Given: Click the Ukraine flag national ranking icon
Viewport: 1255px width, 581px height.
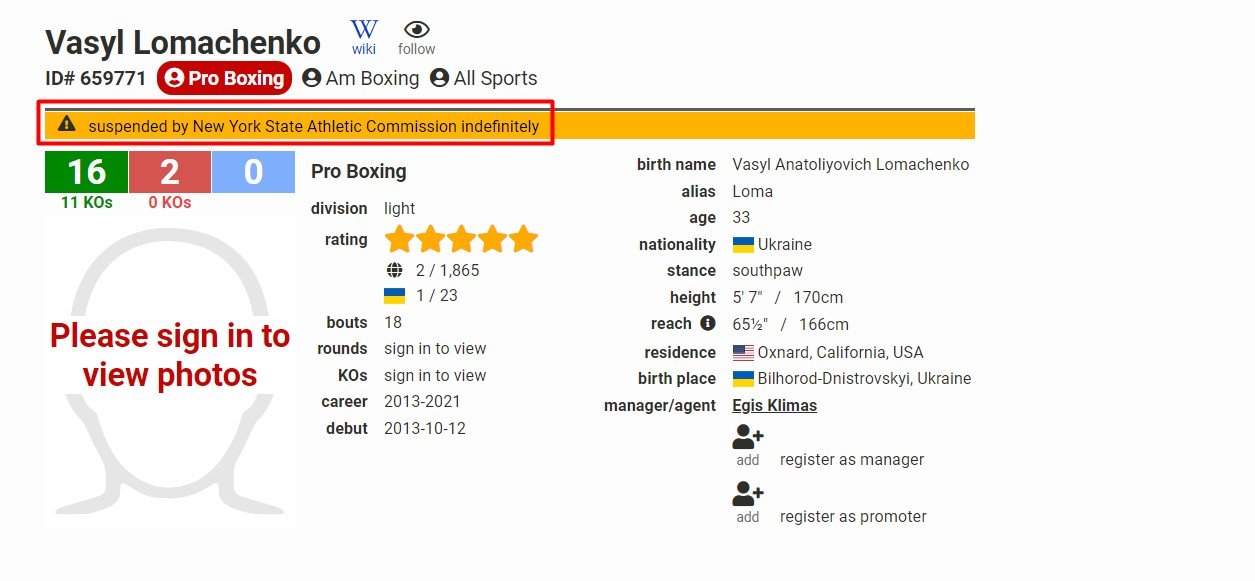Looking at the screenshot, I should tap(394, 296).
